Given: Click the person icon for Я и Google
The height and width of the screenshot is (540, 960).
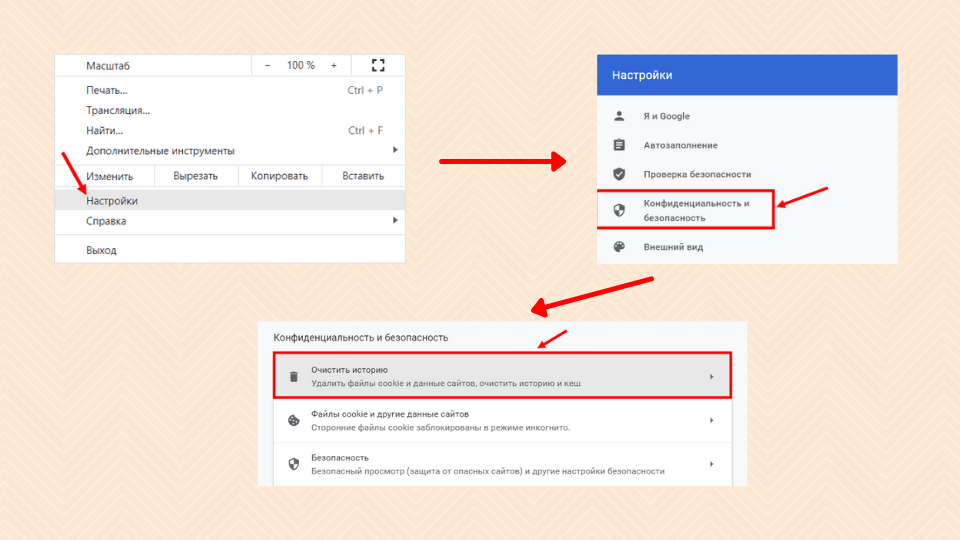Looking at the screenshot, I should 619,116.
